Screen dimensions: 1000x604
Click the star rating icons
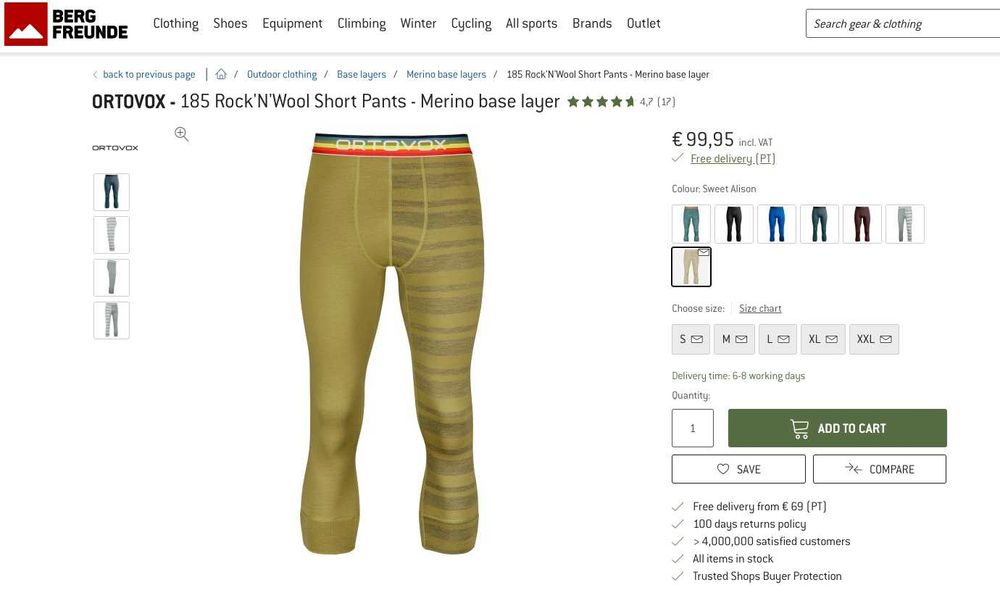(x=601, y=101)
